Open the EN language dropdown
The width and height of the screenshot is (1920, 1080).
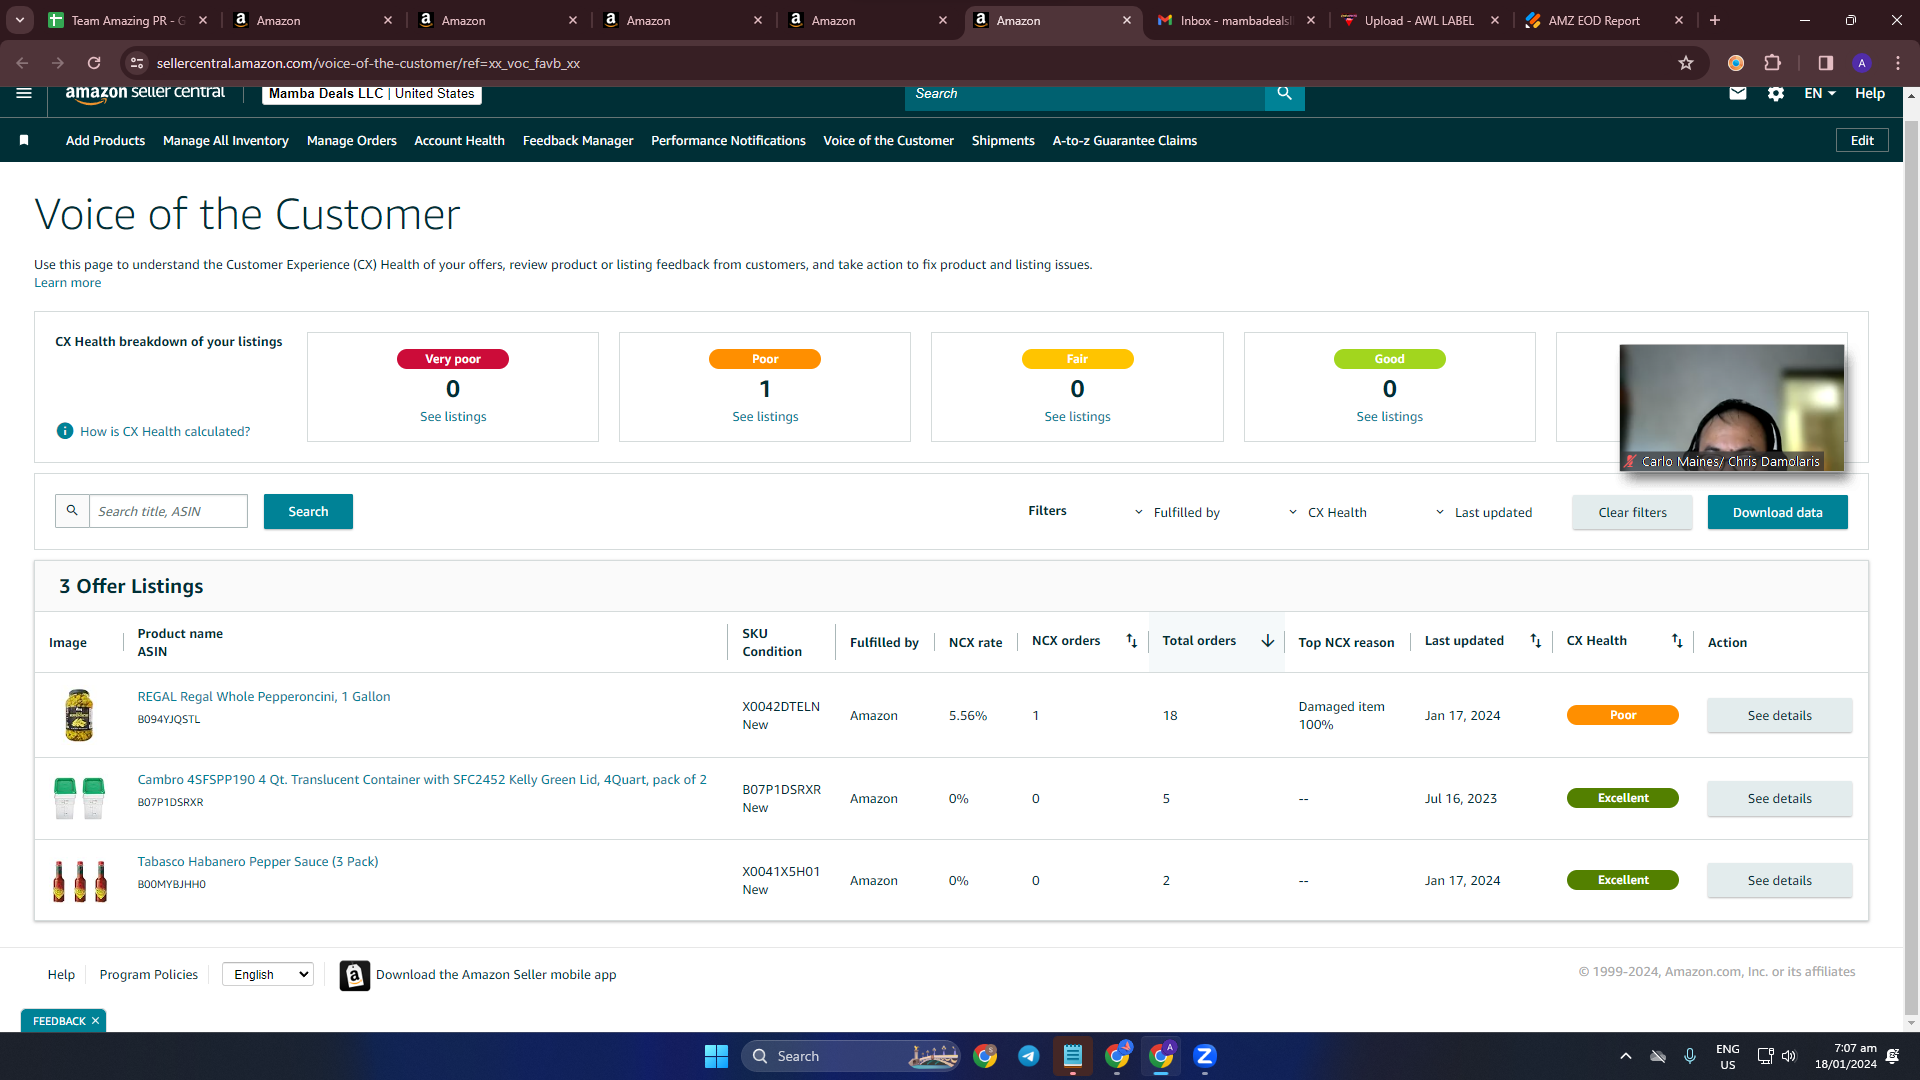point(1820,93)
